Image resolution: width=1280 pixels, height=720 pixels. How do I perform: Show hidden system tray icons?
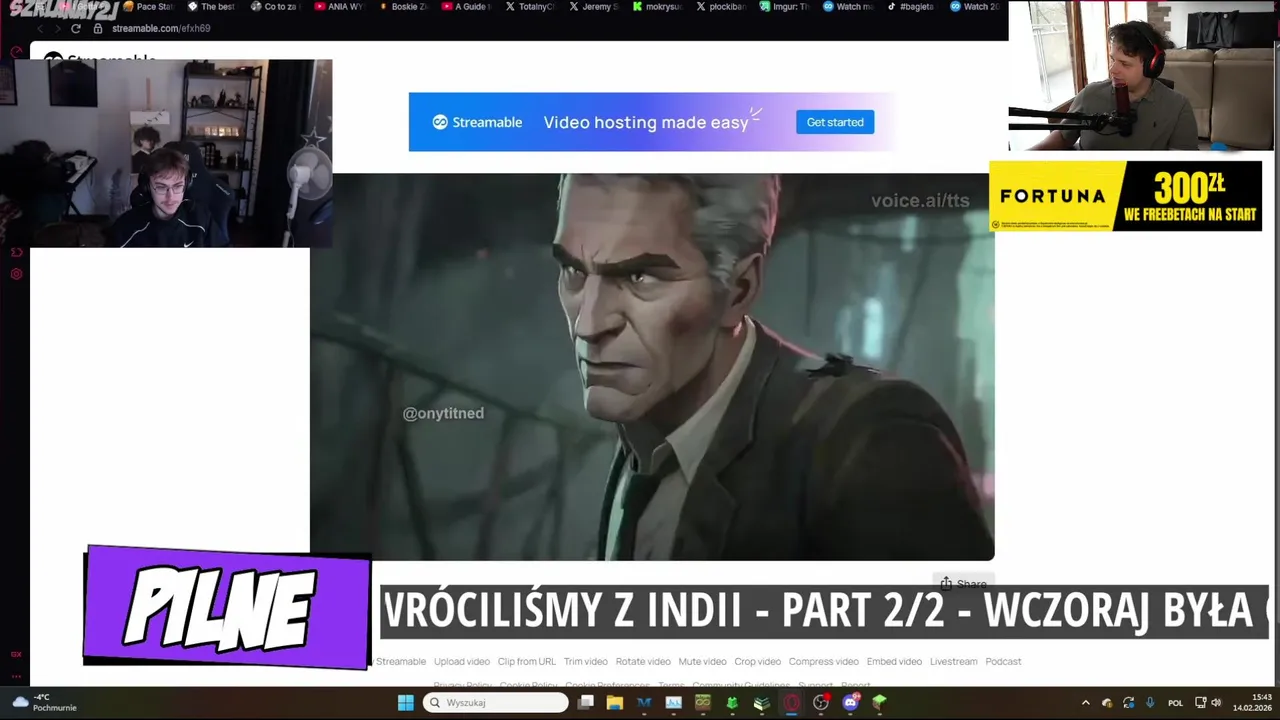1085,703
